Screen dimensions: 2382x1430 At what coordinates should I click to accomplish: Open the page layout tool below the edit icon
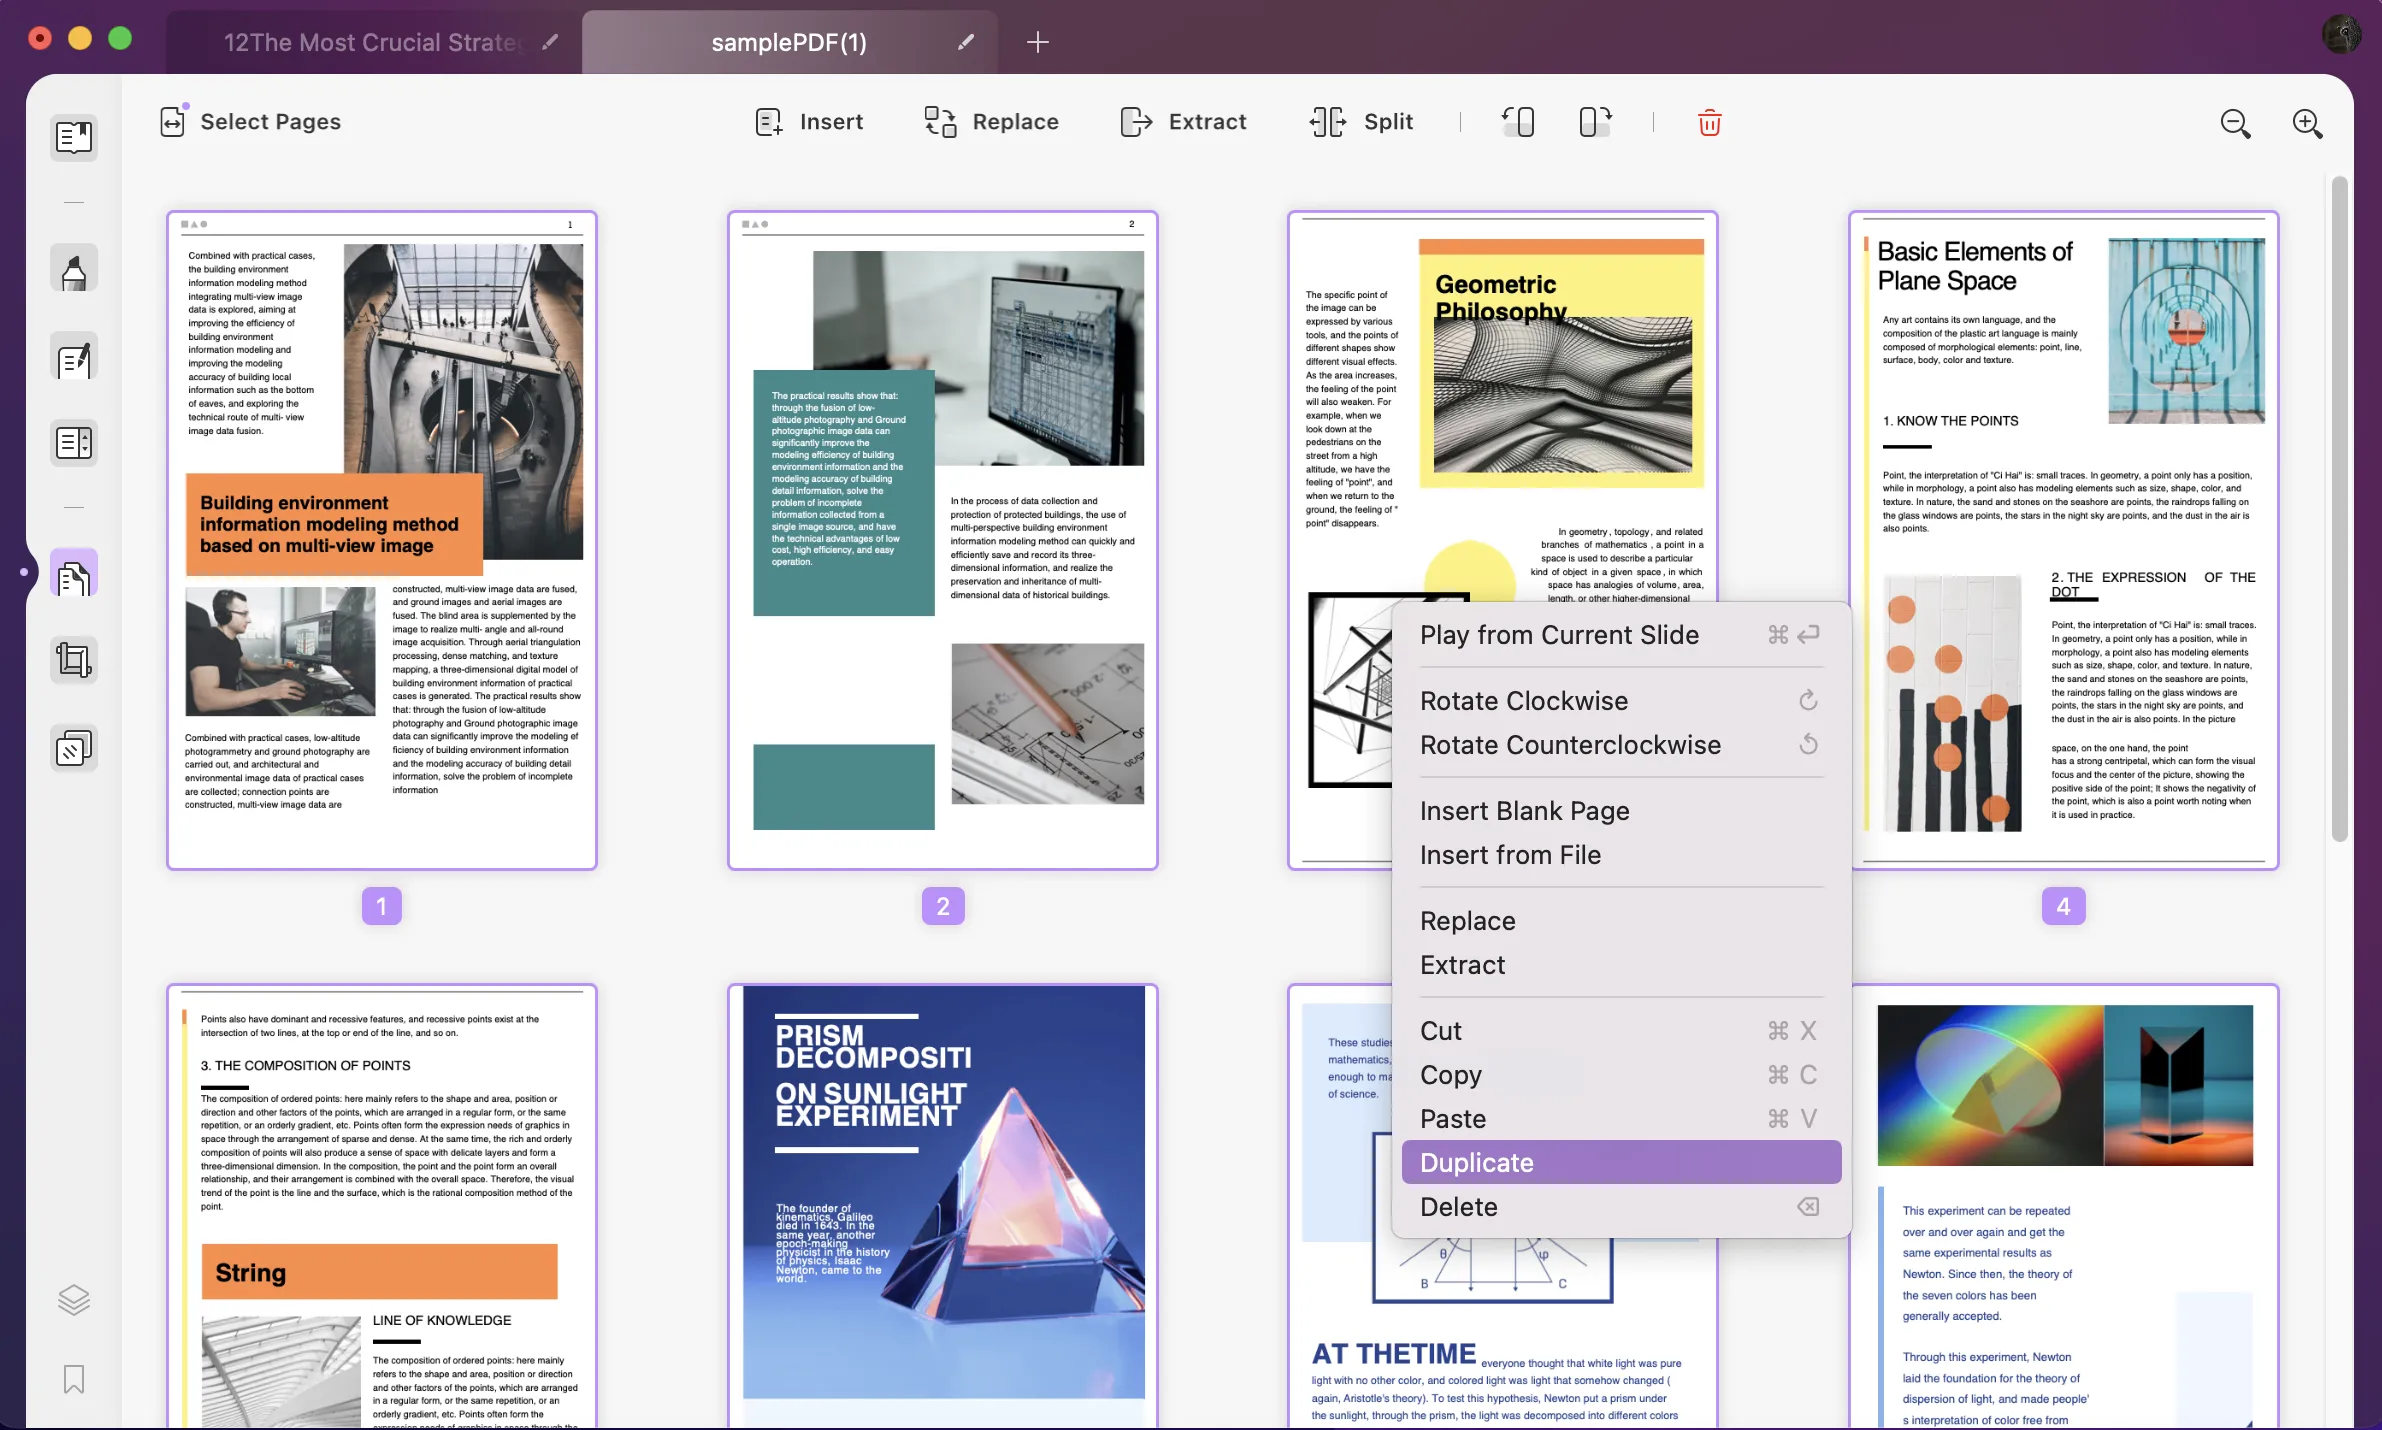(73, 442)
